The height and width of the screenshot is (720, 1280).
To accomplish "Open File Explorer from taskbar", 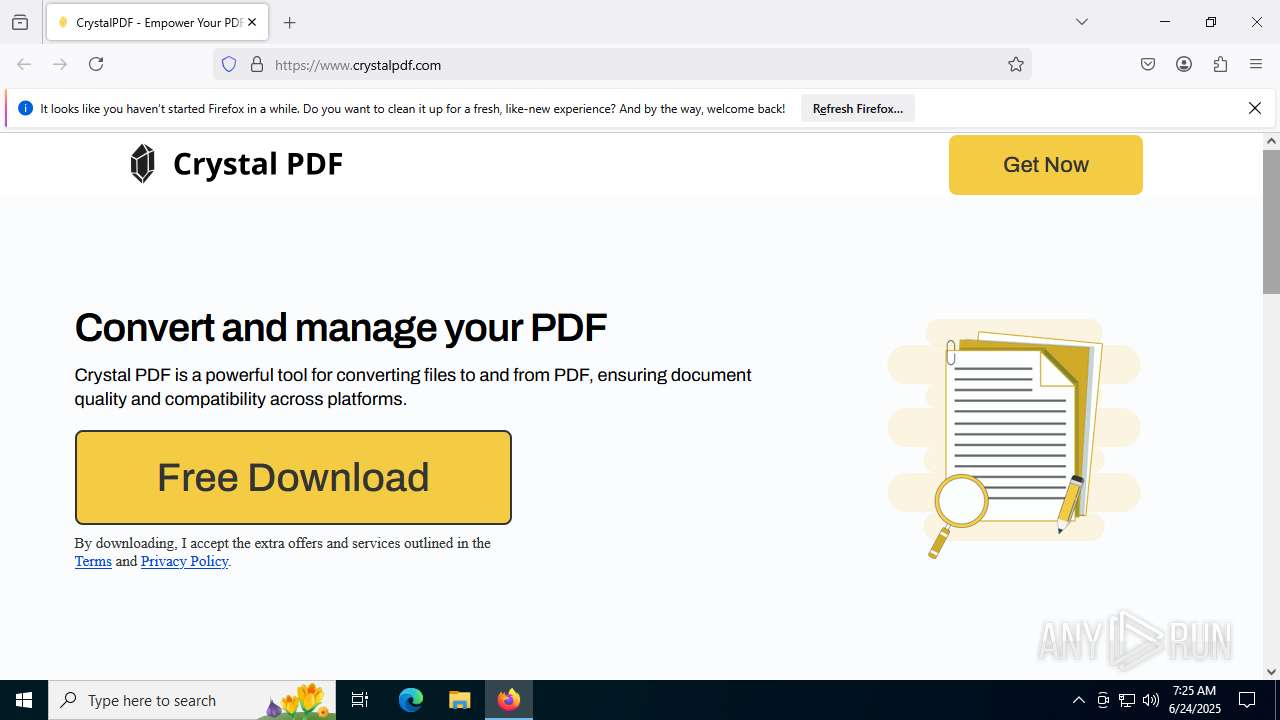I will click(x=459, y=700).
